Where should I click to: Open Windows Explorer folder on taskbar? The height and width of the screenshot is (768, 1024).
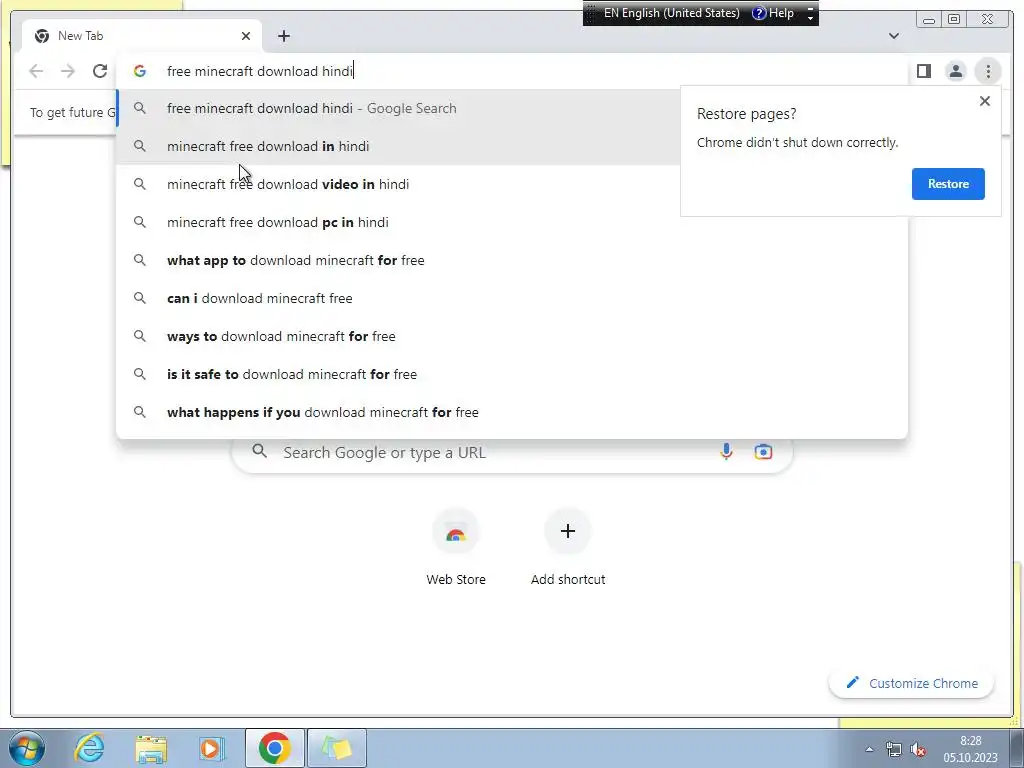coord(151,748)
